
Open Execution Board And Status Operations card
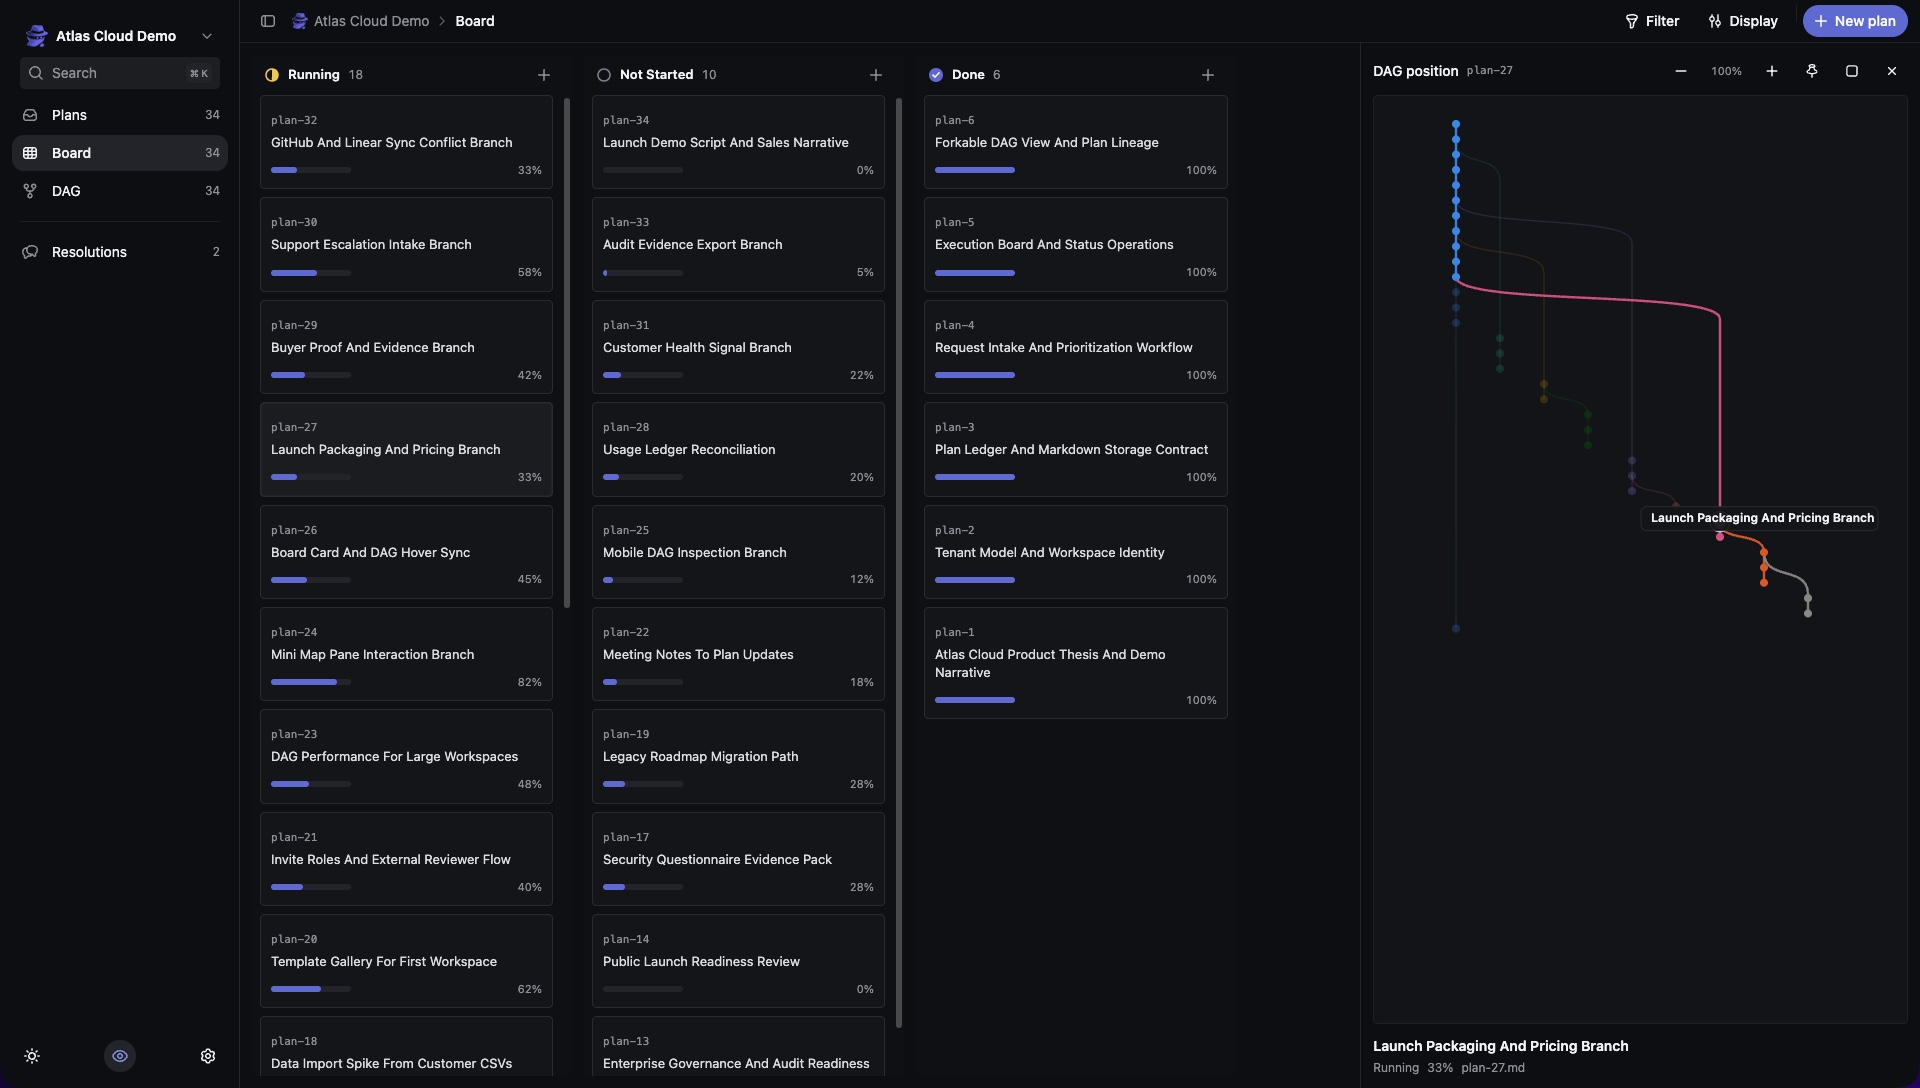point(1076,244)
